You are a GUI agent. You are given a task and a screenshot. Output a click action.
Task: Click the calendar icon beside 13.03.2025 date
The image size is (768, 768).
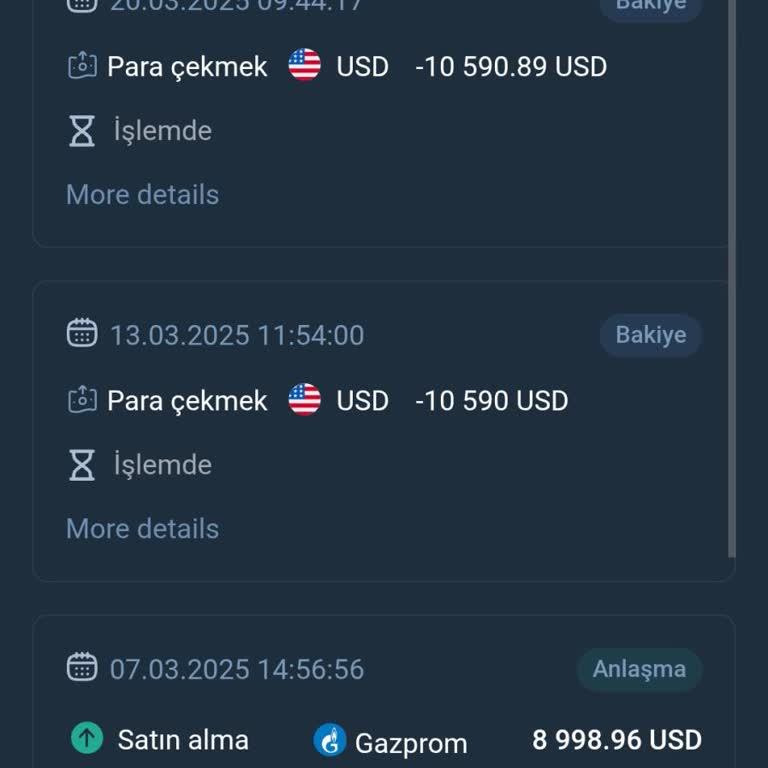(x=82, y=334)
